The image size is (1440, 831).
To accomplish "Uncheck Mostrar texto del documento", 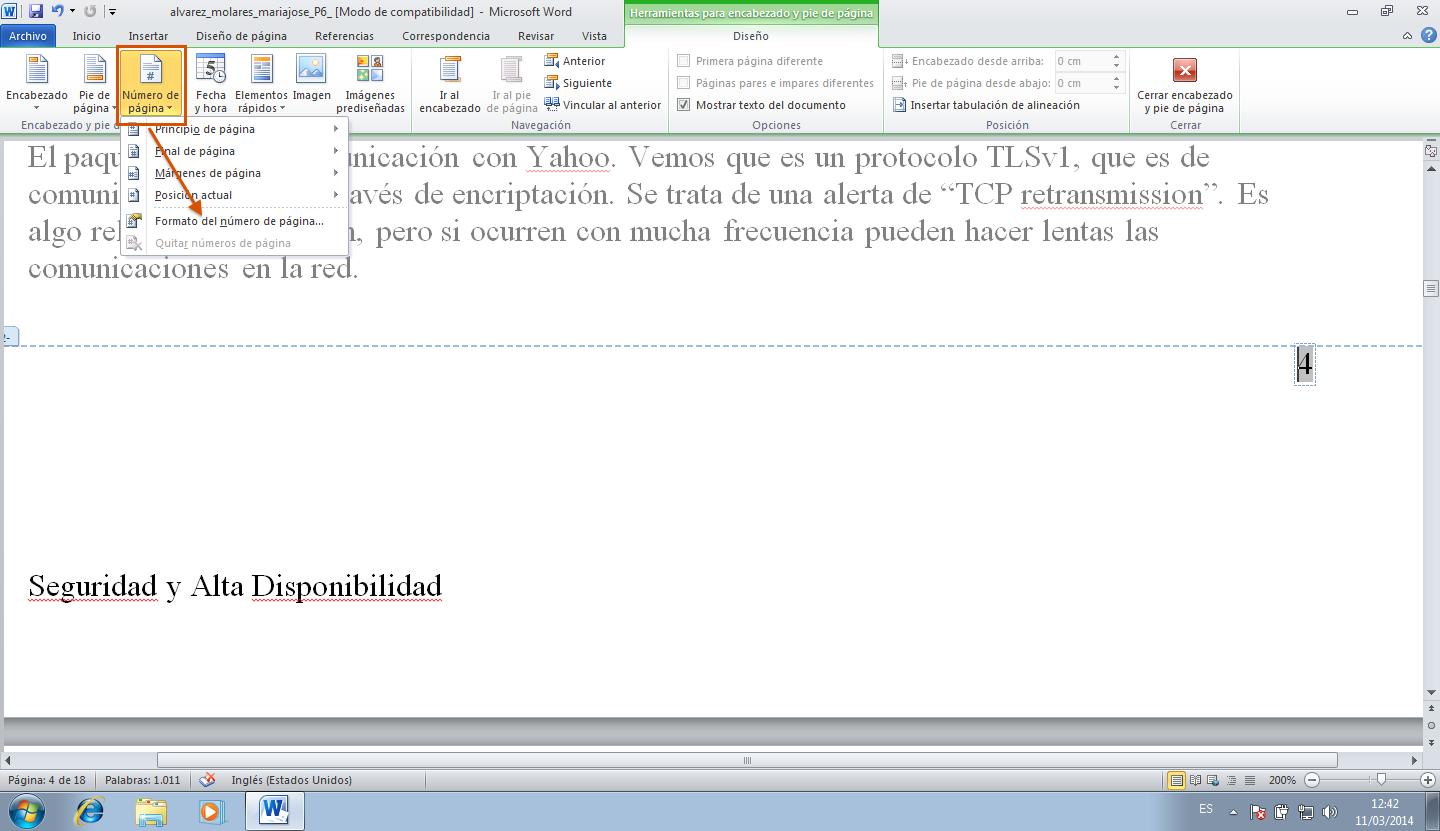I will point(684,105).
